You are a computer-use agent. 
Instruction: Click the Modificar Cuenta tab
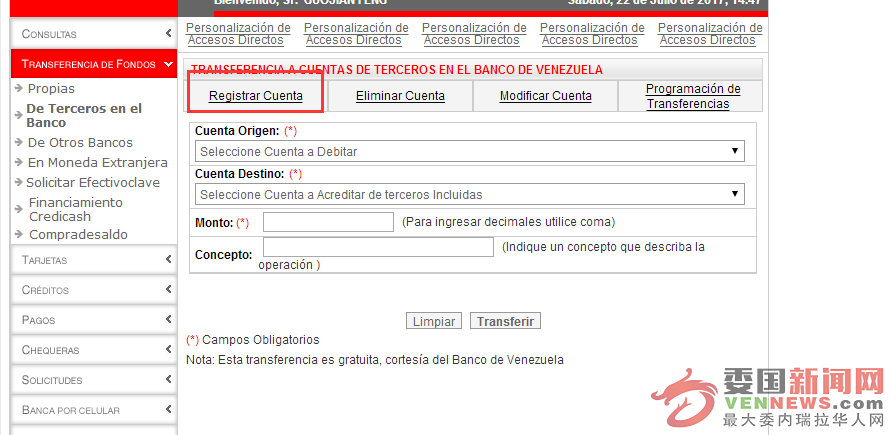click(x=546, y=96)
